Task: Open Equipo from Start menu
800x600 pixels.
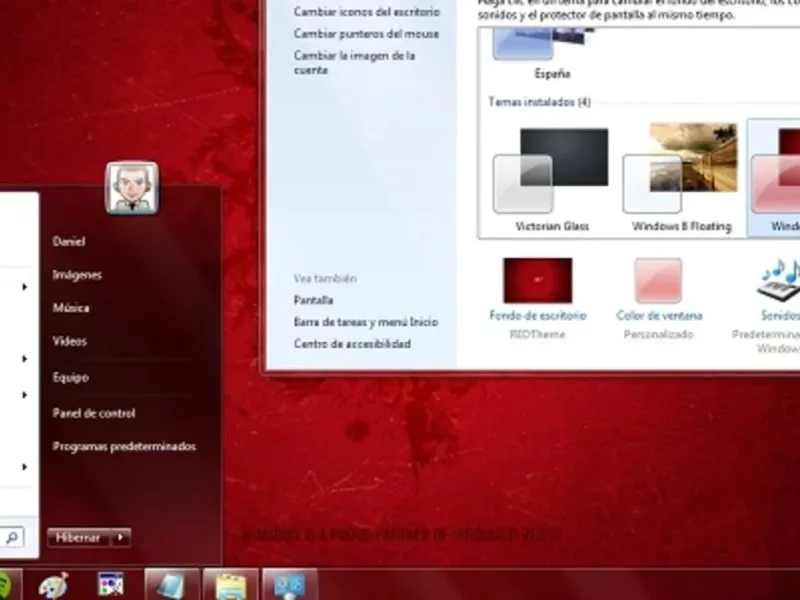Action: [x=71, y=378]
